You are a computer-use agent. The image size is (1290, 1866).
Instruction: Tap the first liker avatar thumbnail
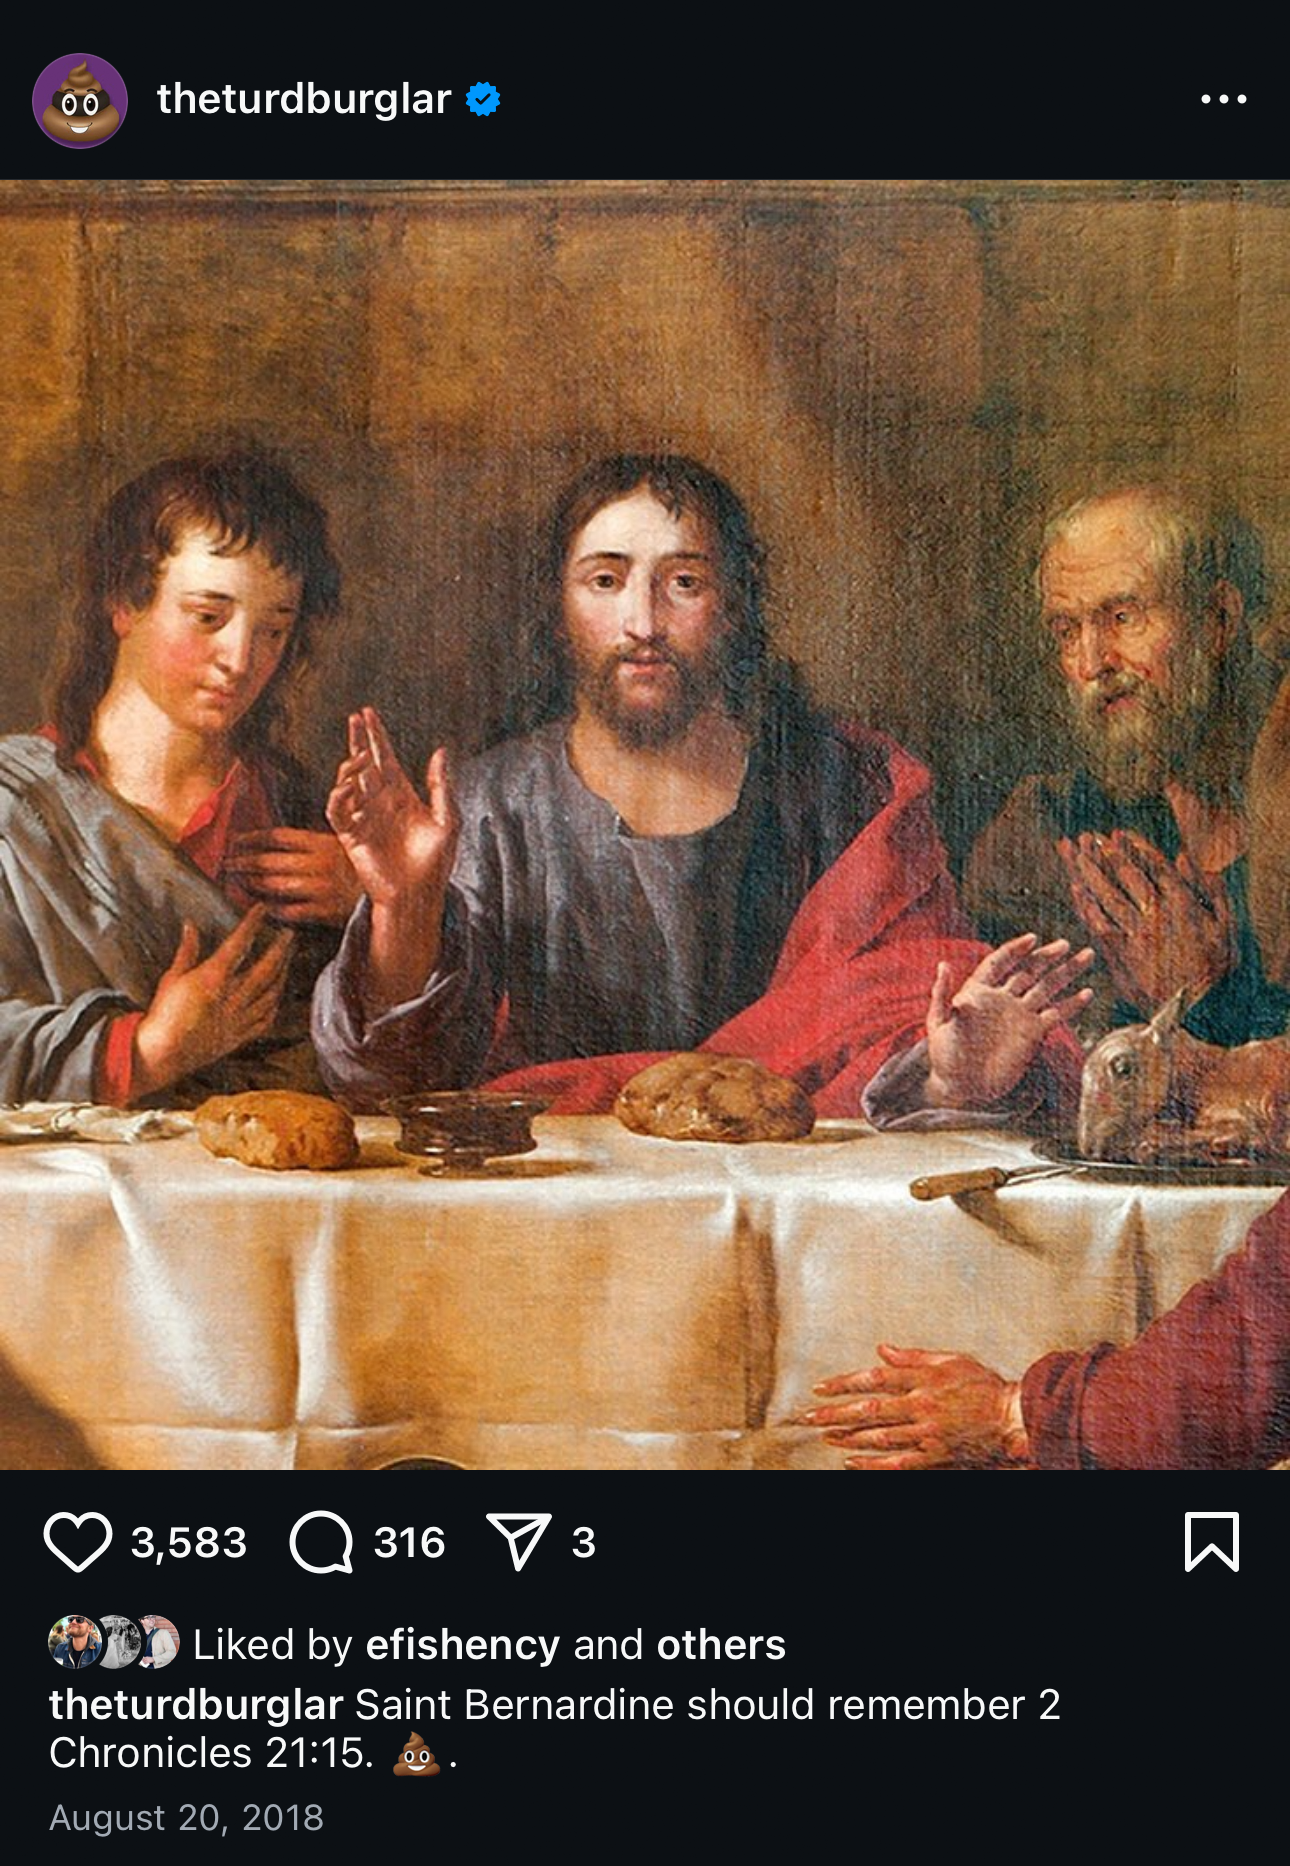coord(74,1642)
